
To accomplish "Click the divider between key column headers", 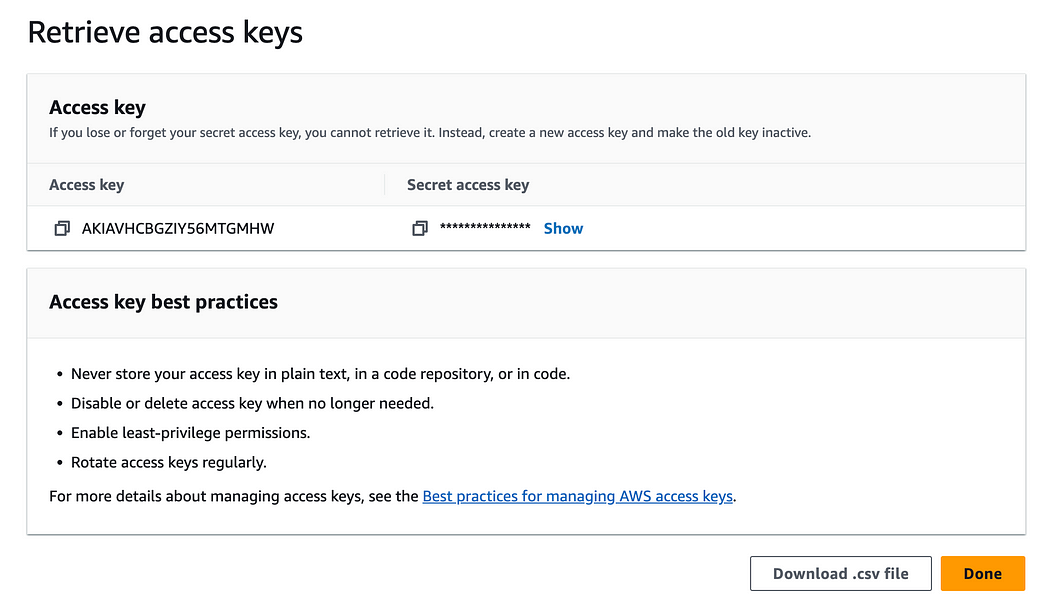I will pos(384,185).
